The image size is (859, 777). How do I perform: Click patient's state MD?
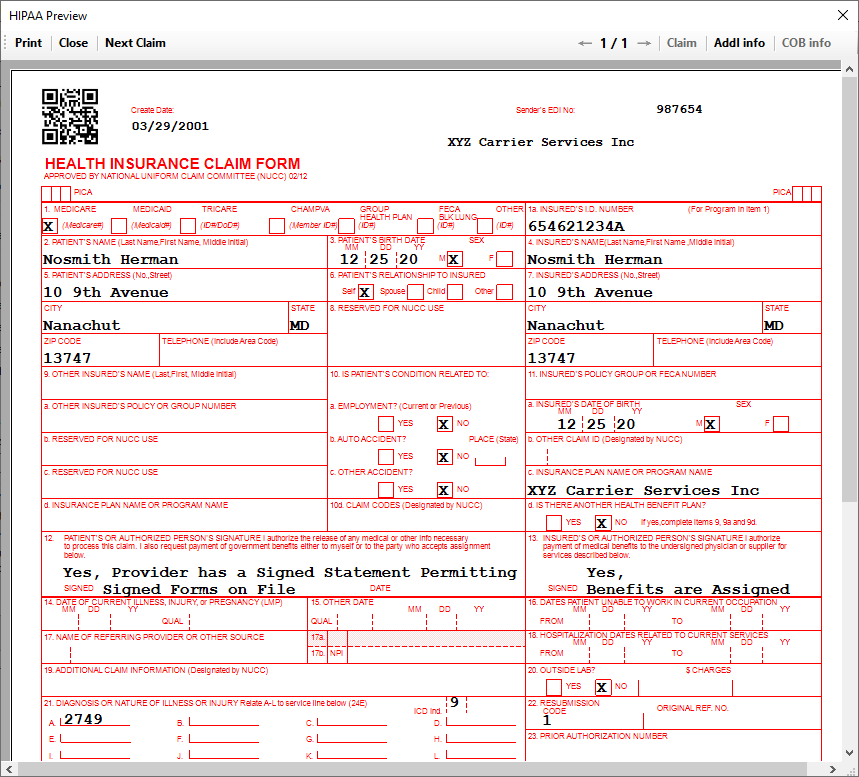(300, 325)
